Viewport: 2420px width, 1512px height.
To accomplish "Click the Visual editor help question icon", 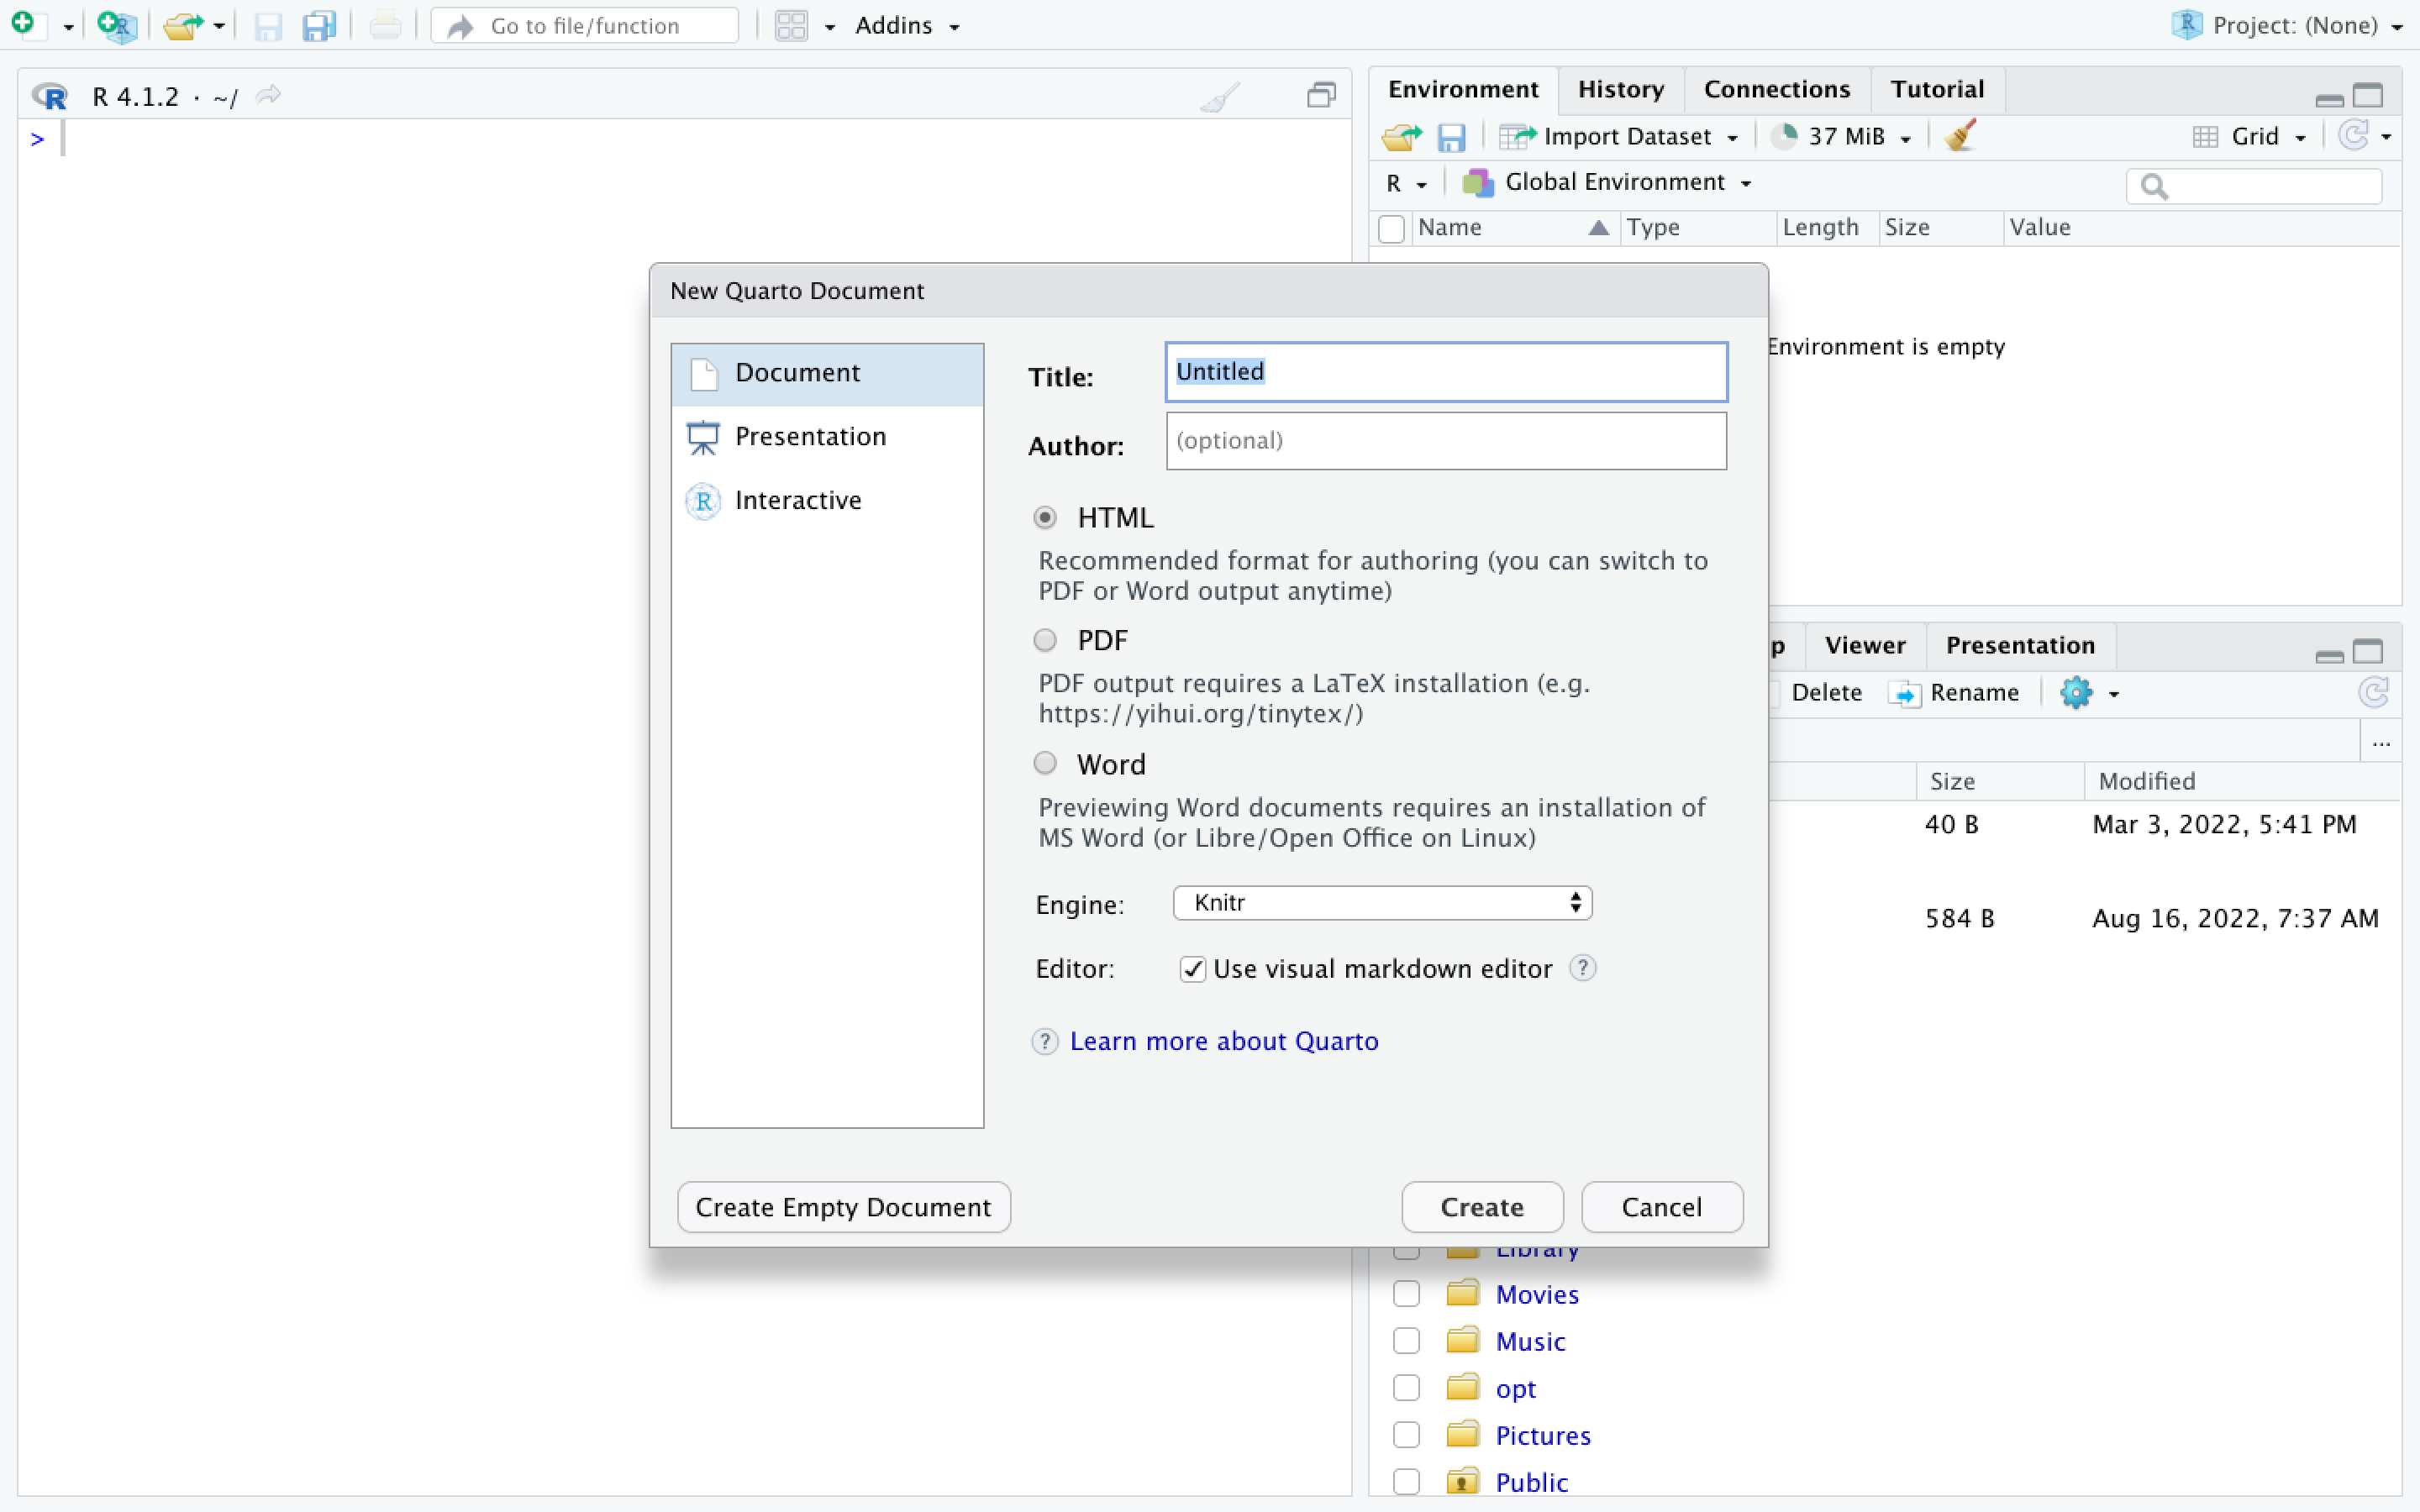I will coord(1582,968).
